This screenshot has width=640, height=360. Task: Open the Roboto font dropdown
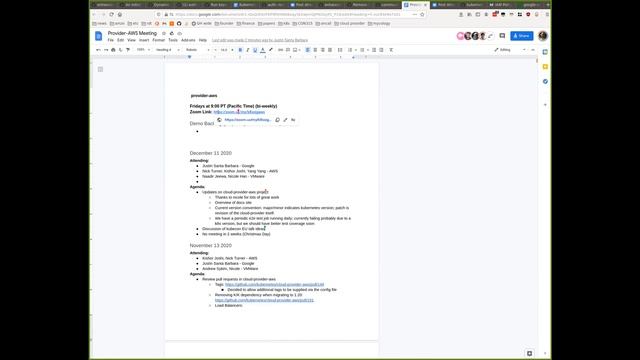click(x=198, y=50)
